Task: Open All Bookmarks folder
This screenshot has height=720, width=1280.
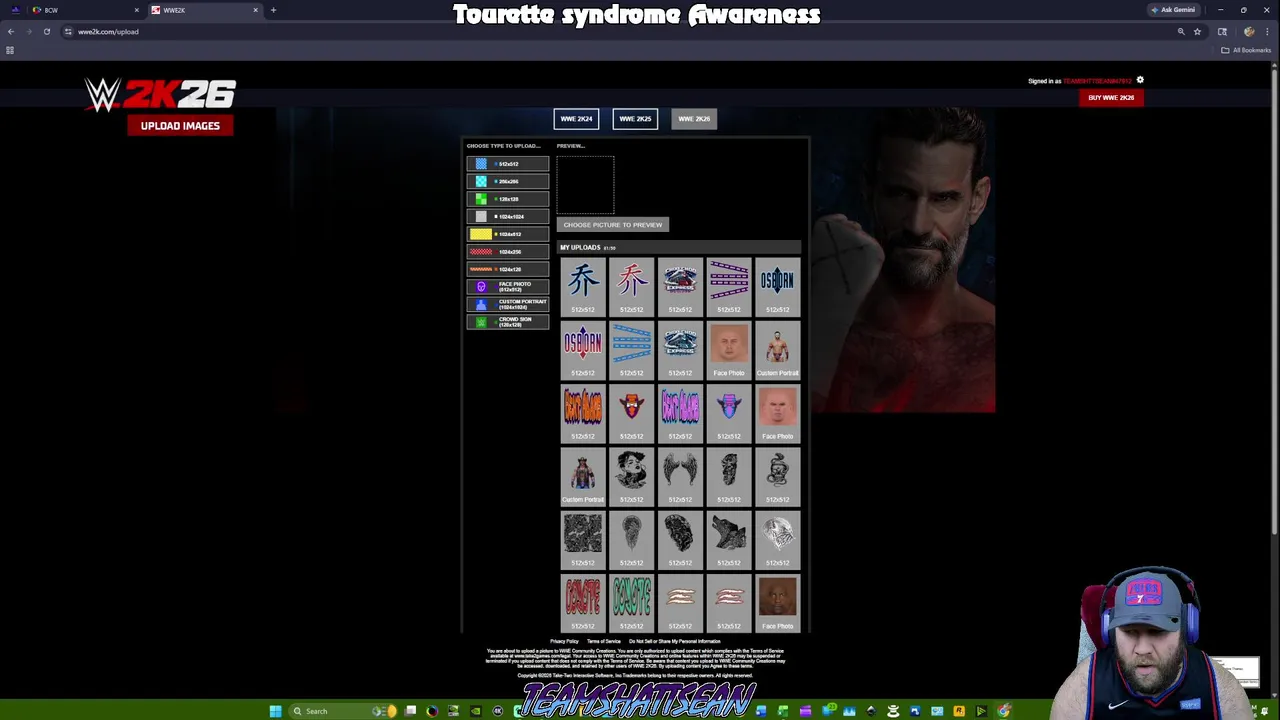Action: tap(1246, 50)
